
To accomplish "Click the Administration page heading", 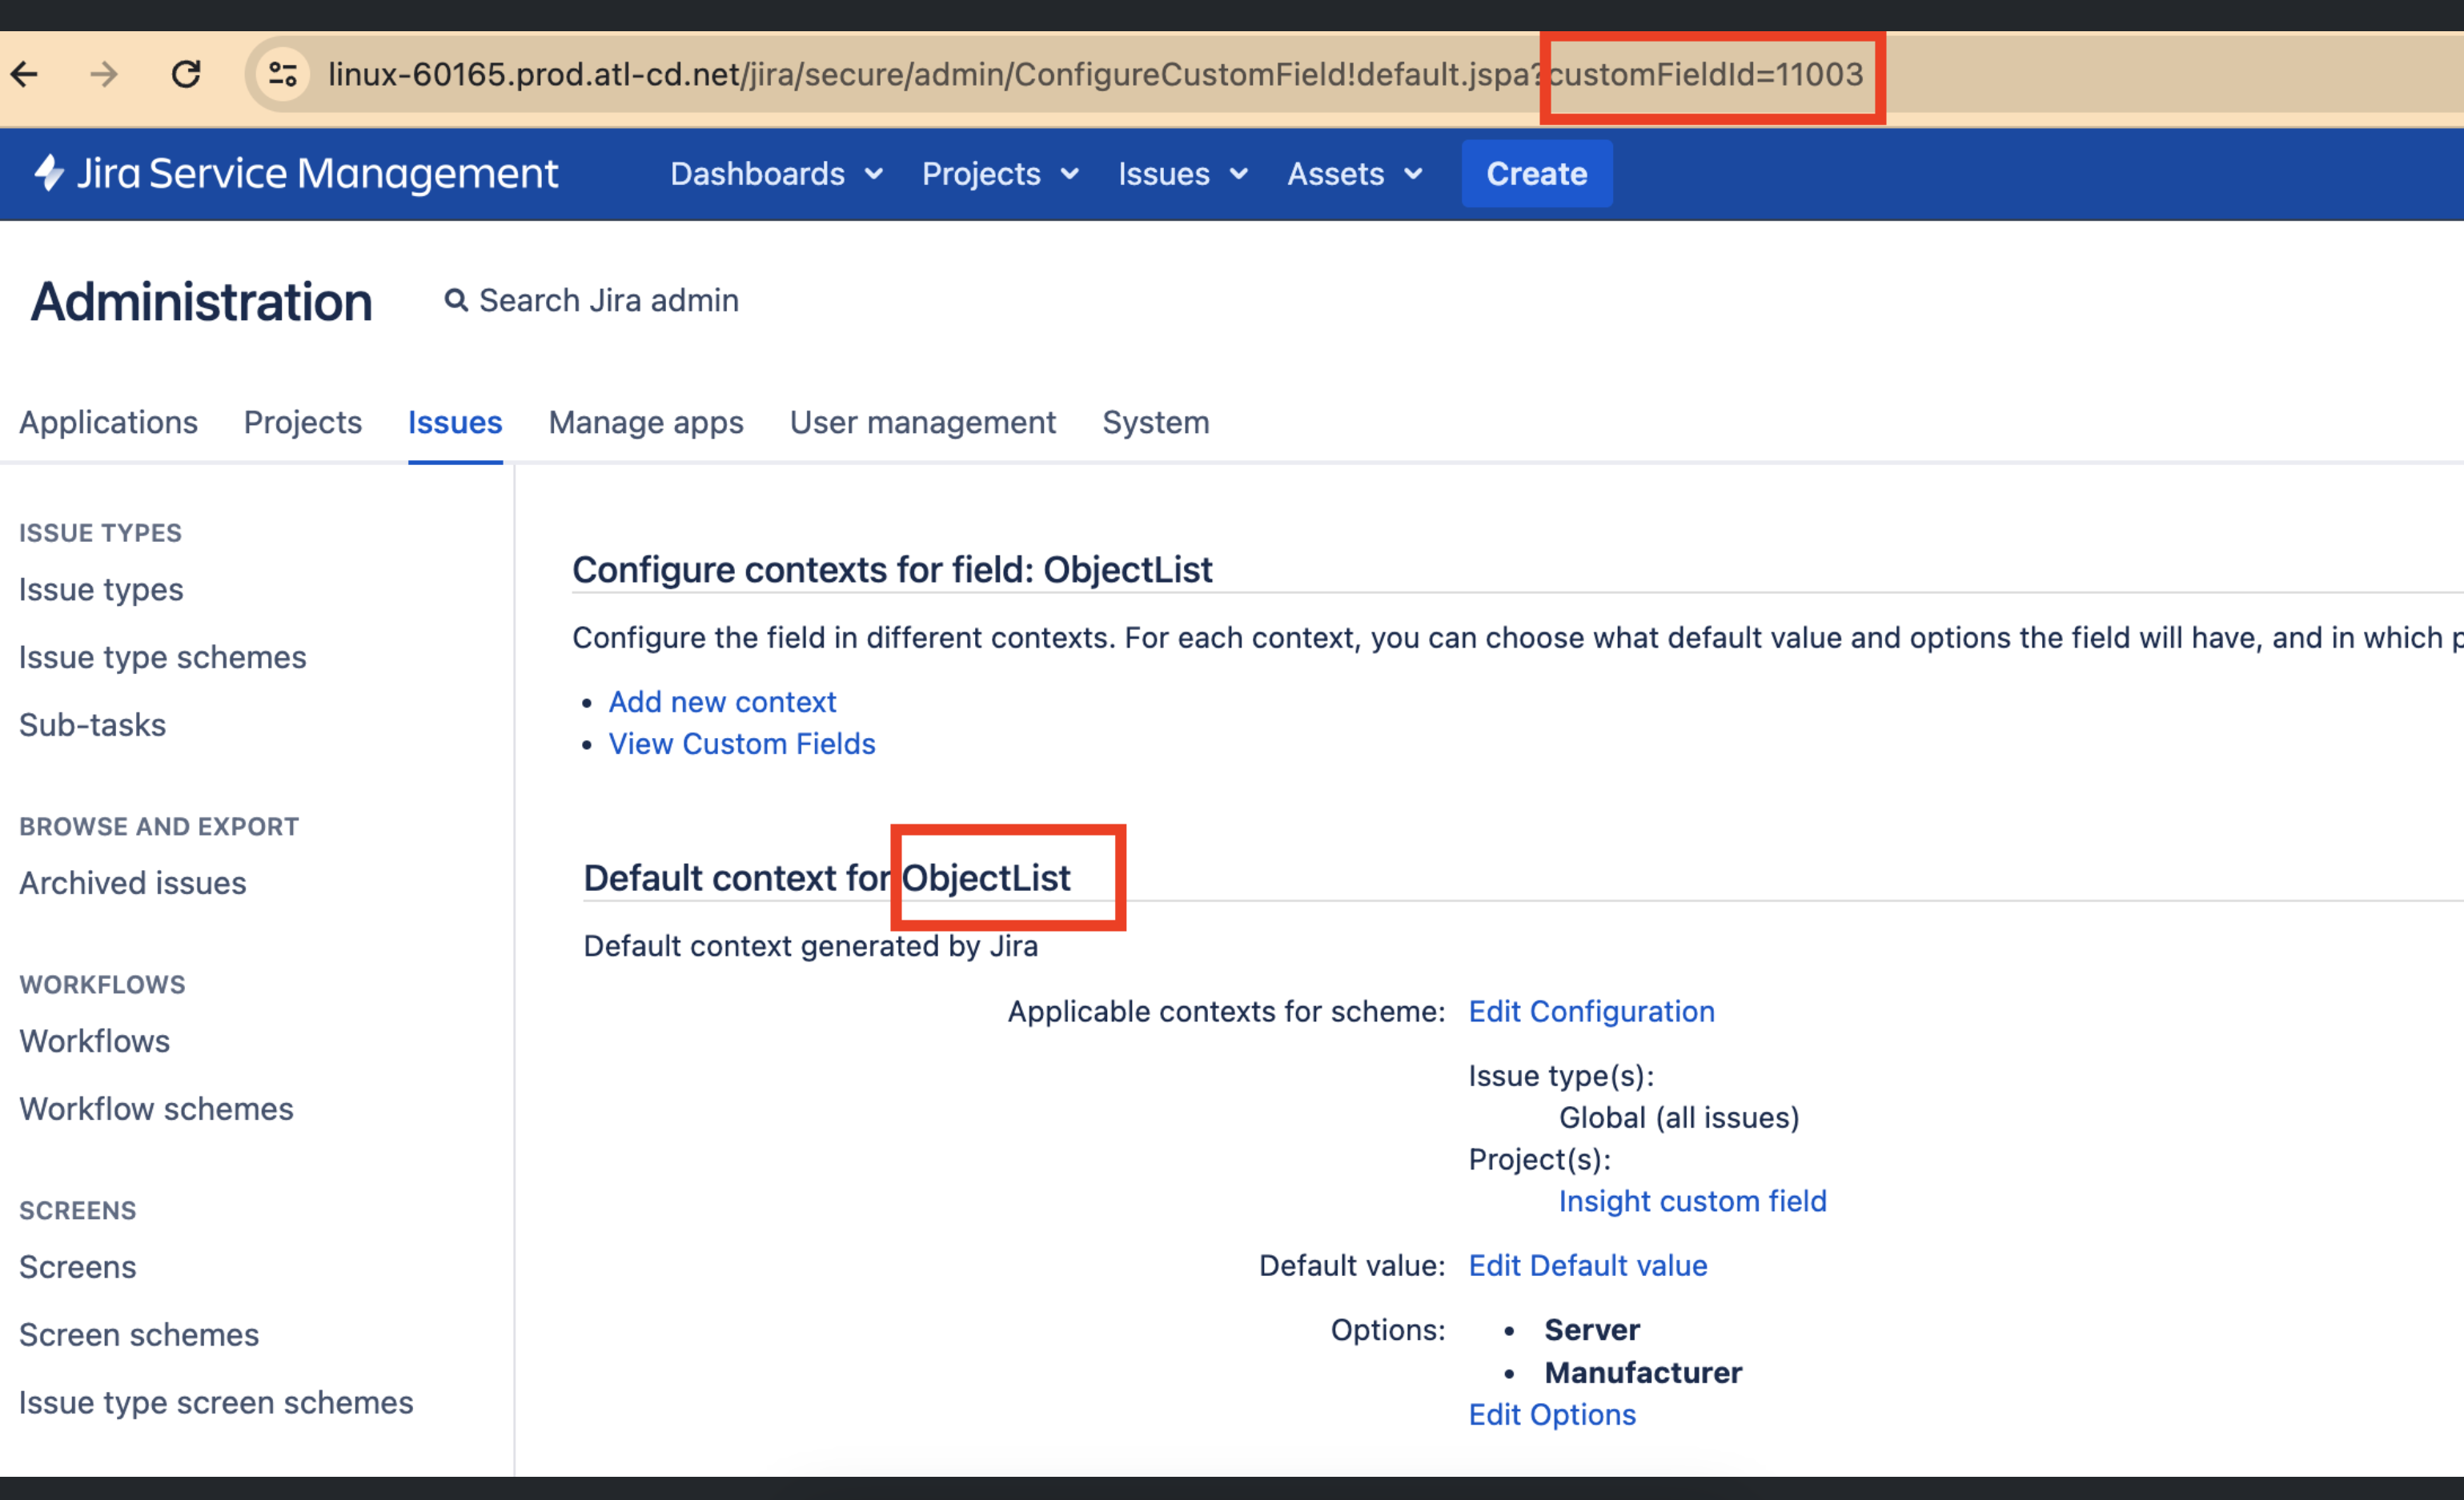I will [202, 302].
